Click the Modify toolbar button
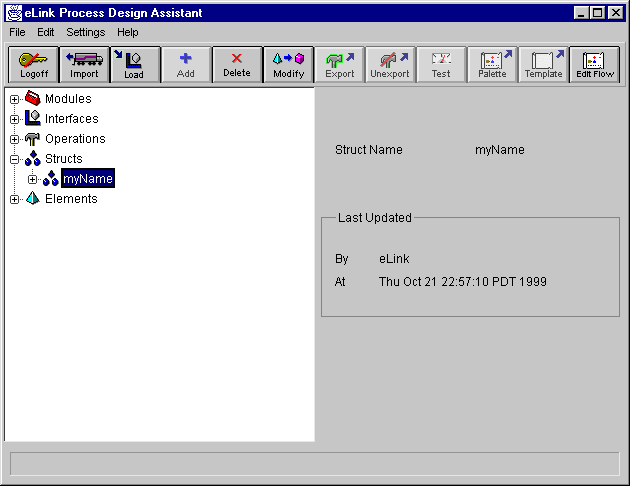 [x=288, y=65]
